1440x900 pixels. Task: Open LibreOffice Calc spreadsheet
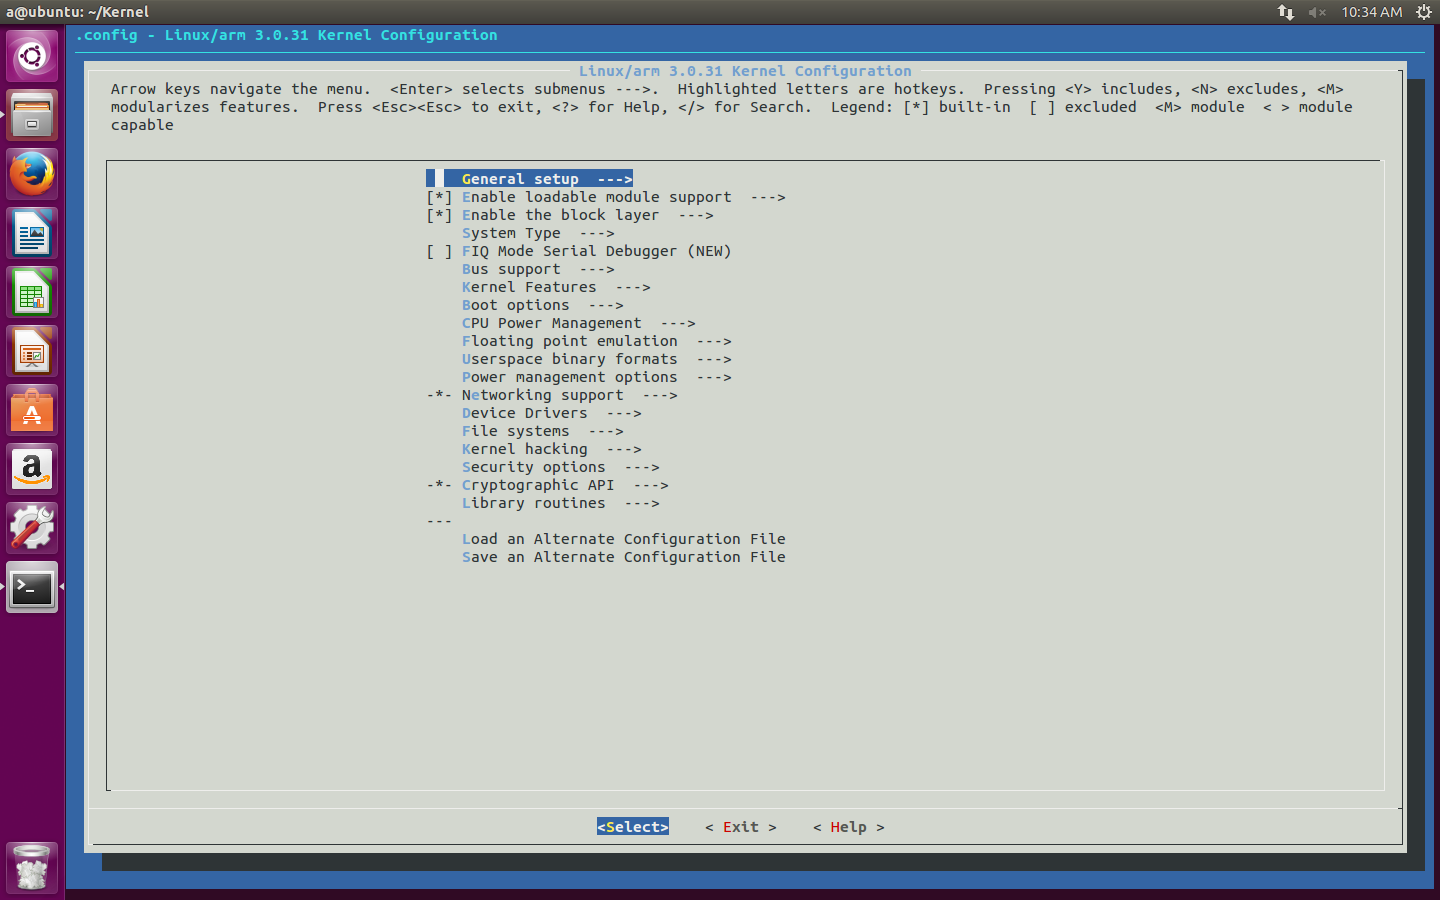[x=32, y=292]
